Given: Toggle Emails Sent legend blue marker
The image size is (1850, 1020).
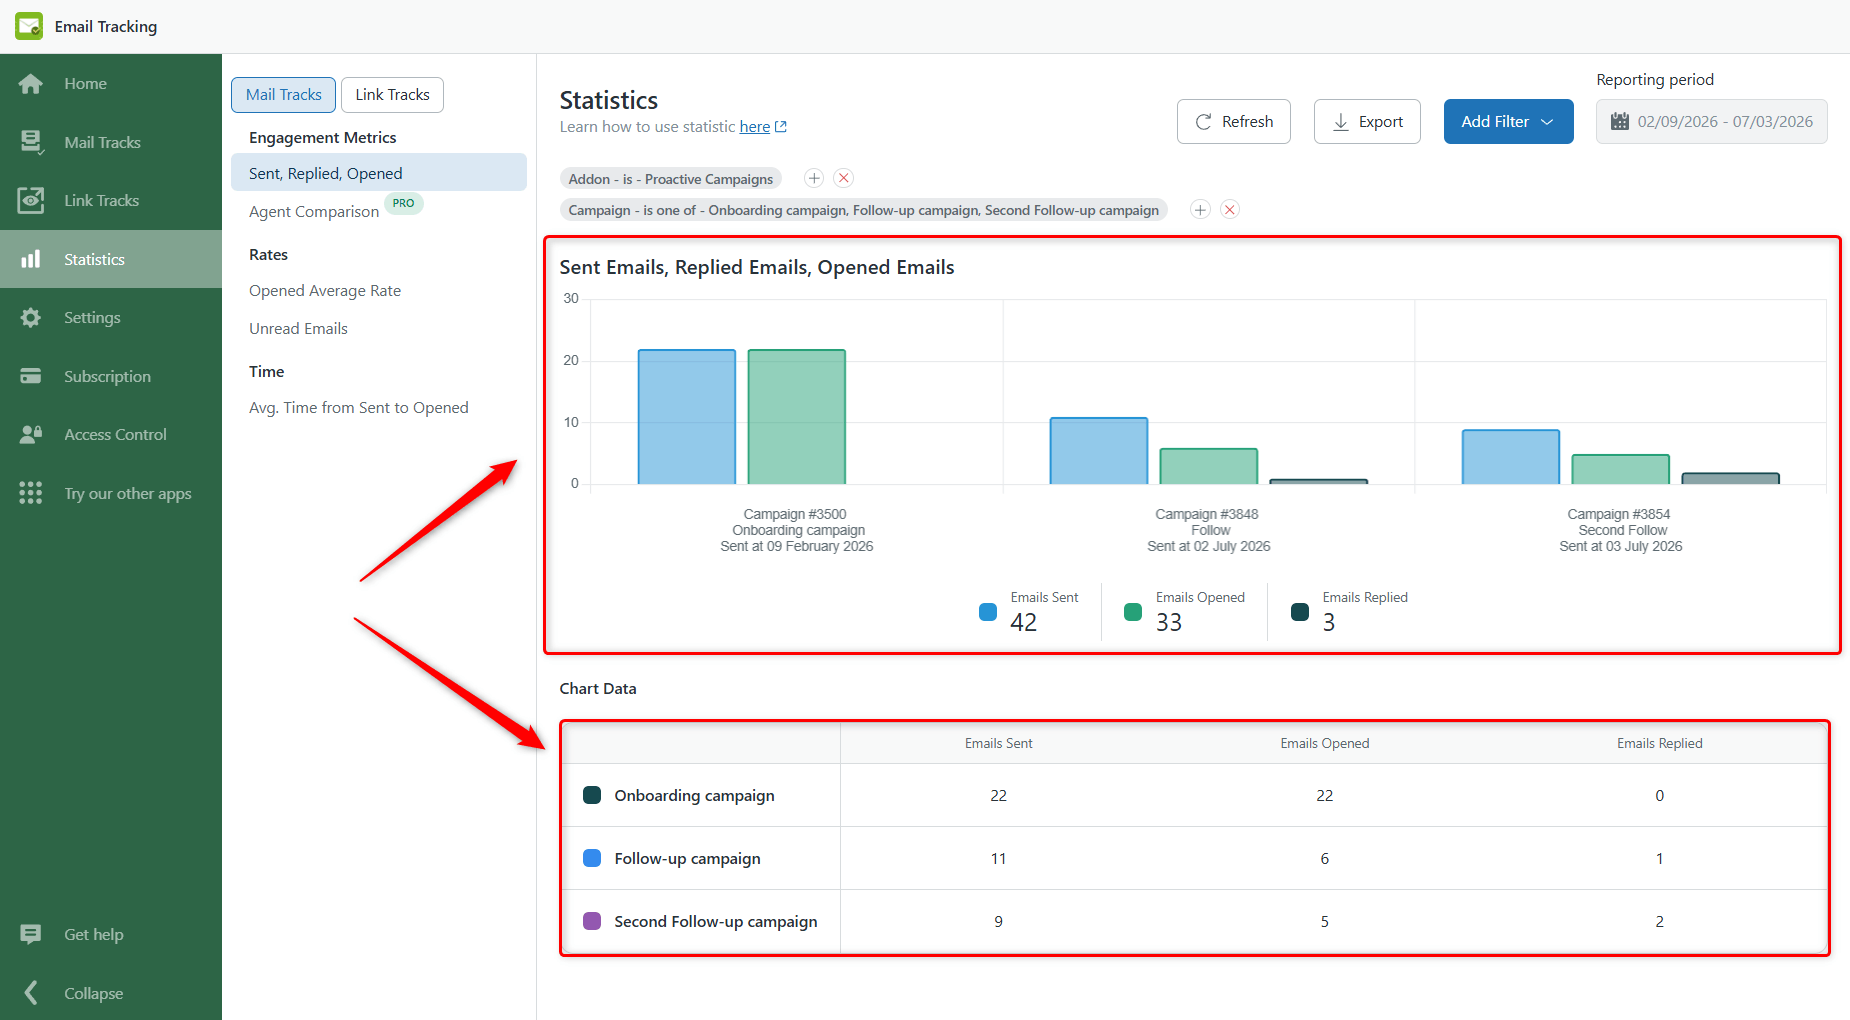Looking at the screenshot, I should pos(988,612).
